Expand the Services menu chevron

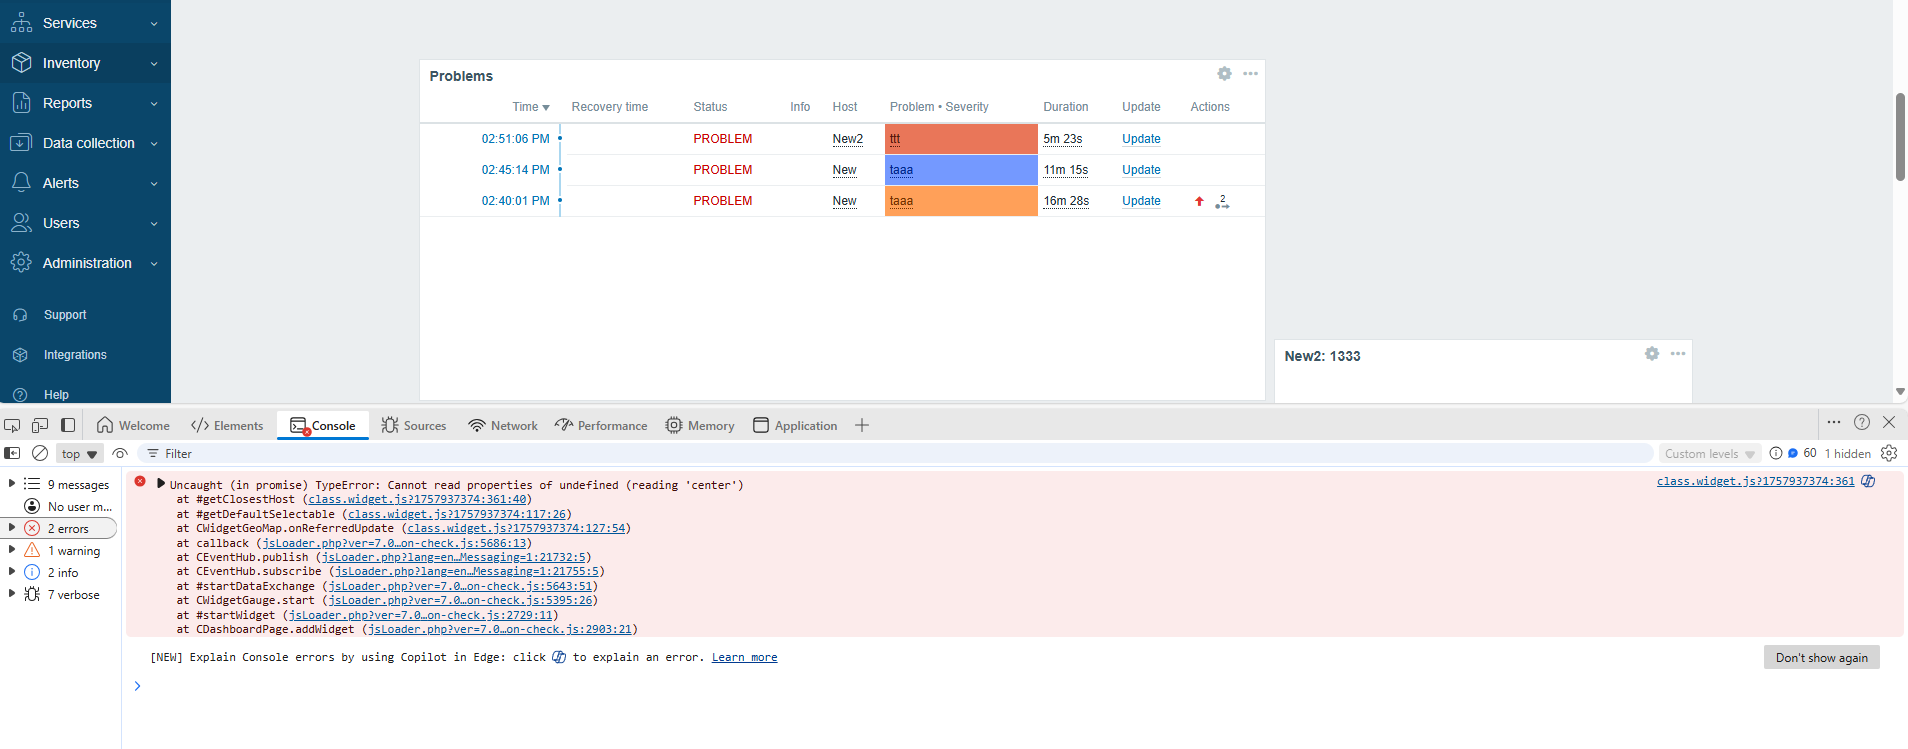point(154,23)
